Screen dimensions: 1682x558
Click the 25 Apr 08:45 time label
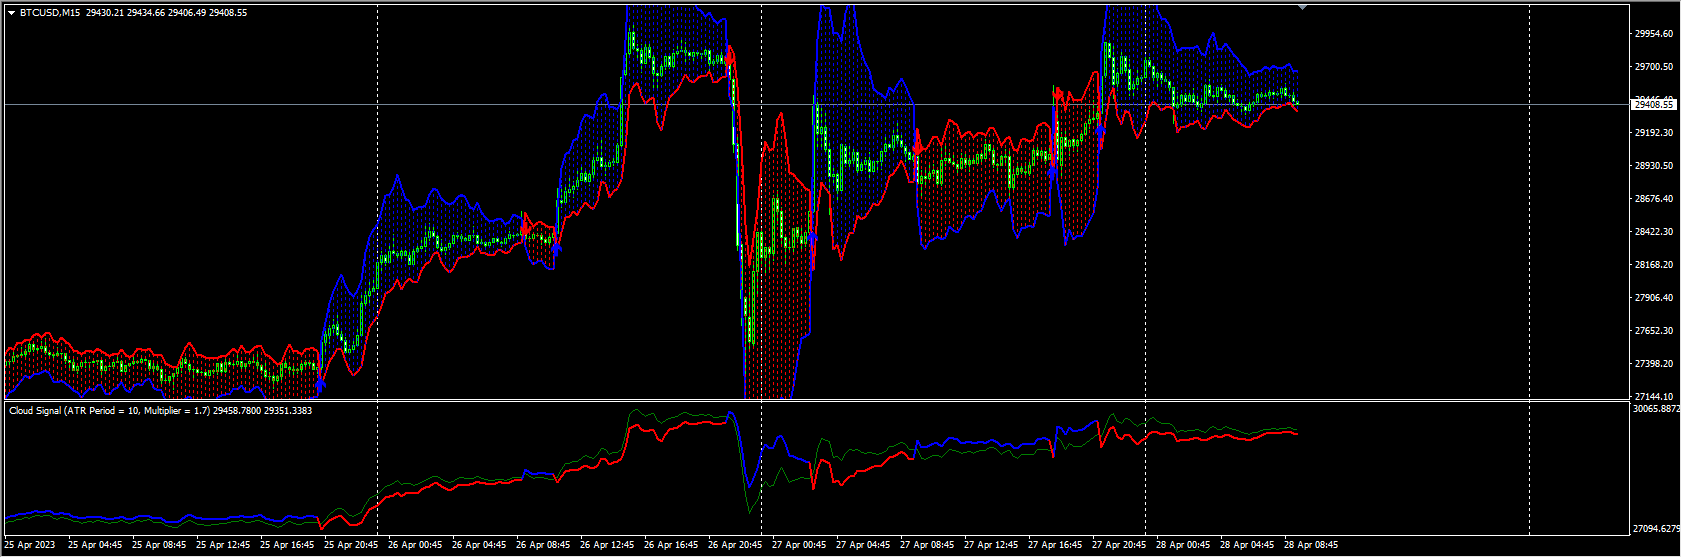[x=160, y=545]
